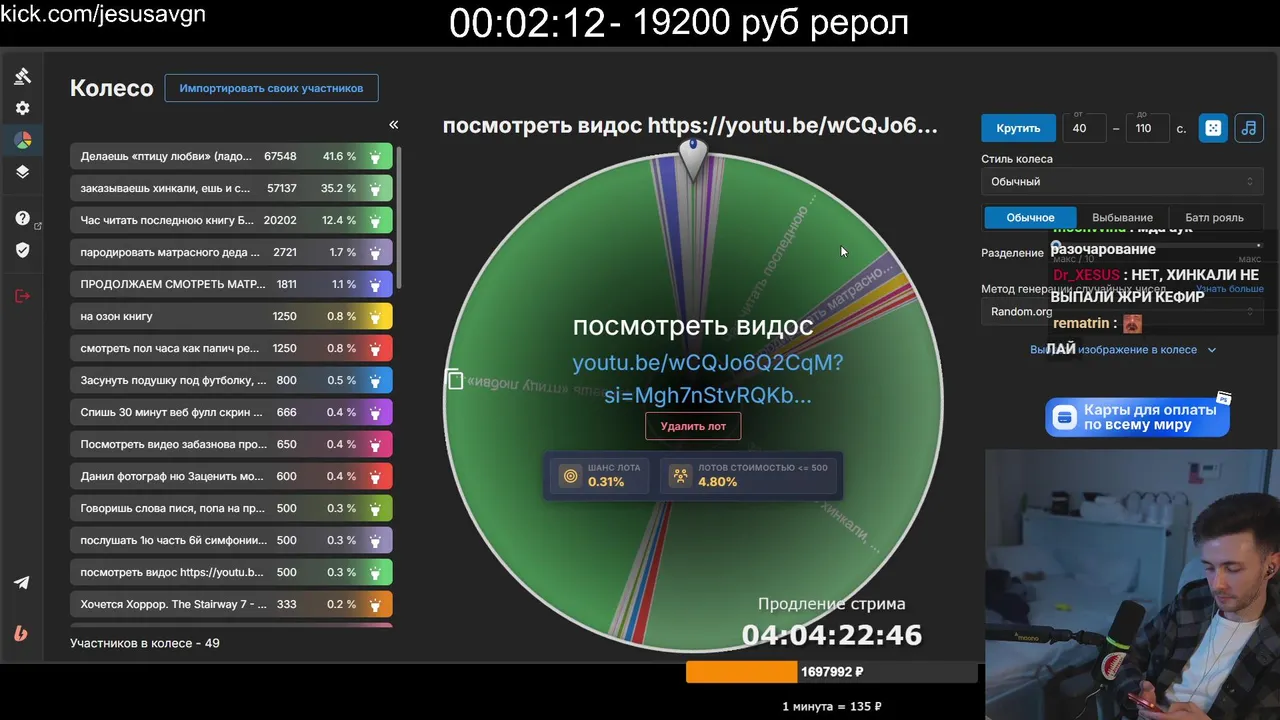Click the Колесо page heading

[x=111, y=88]
